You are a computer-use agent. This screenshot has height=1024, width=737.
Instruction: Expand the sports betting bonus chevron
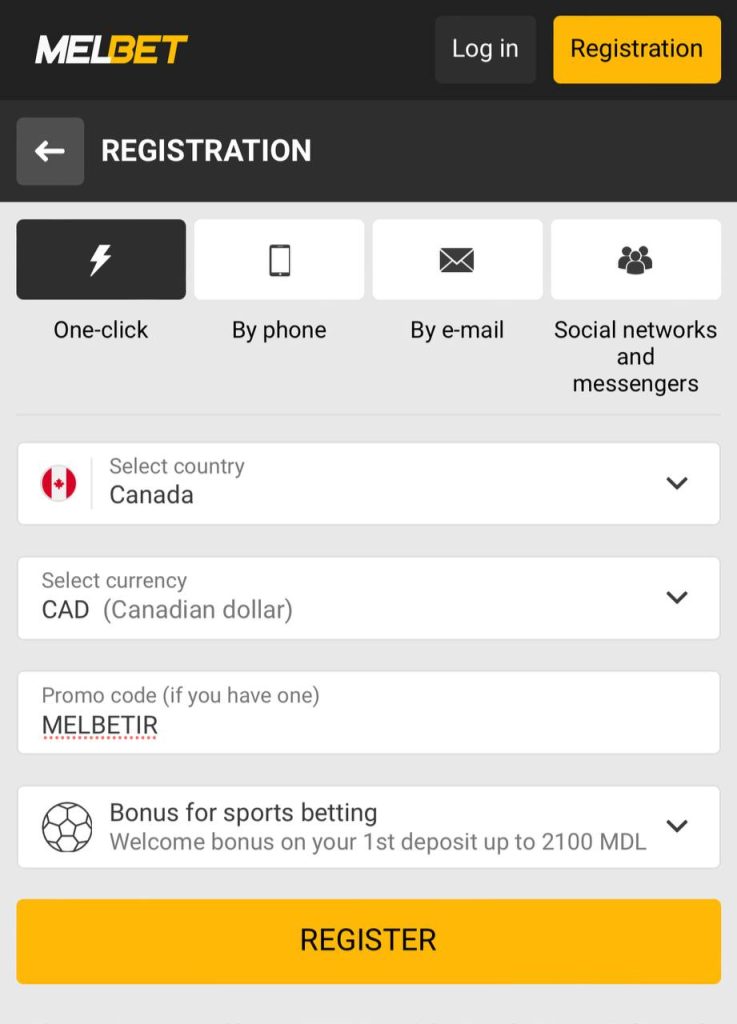click(x=677, y=826)
